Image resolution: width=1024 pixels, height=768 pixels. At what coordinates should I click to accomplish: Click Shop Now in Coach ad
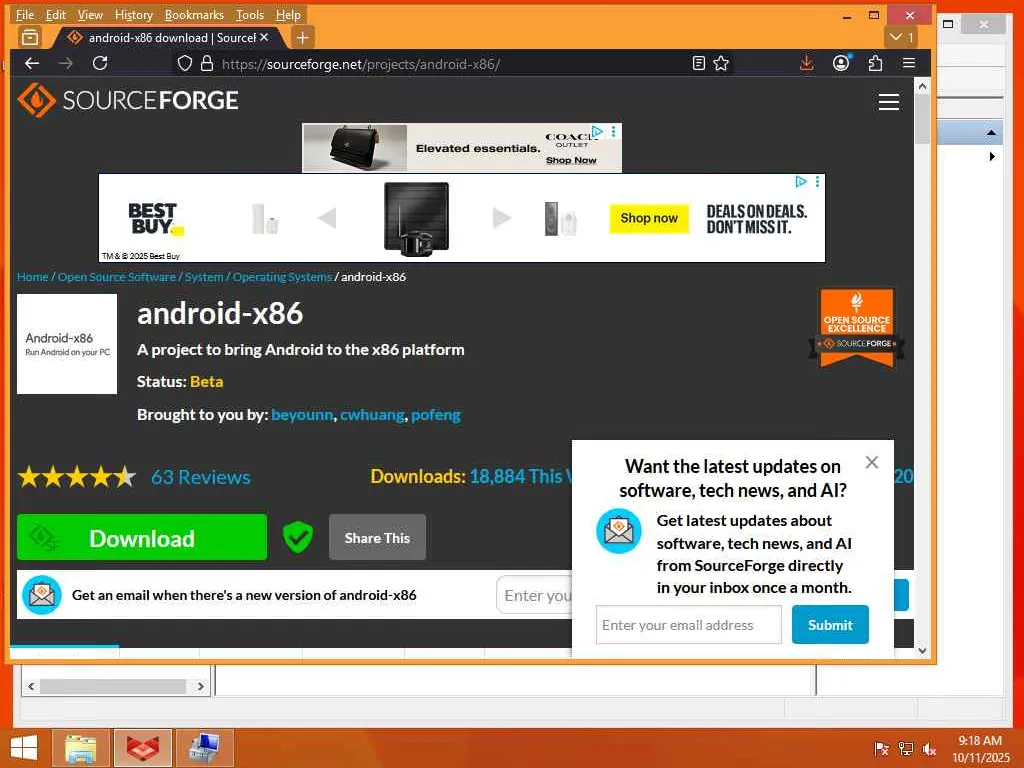click(x=571, y=161)
